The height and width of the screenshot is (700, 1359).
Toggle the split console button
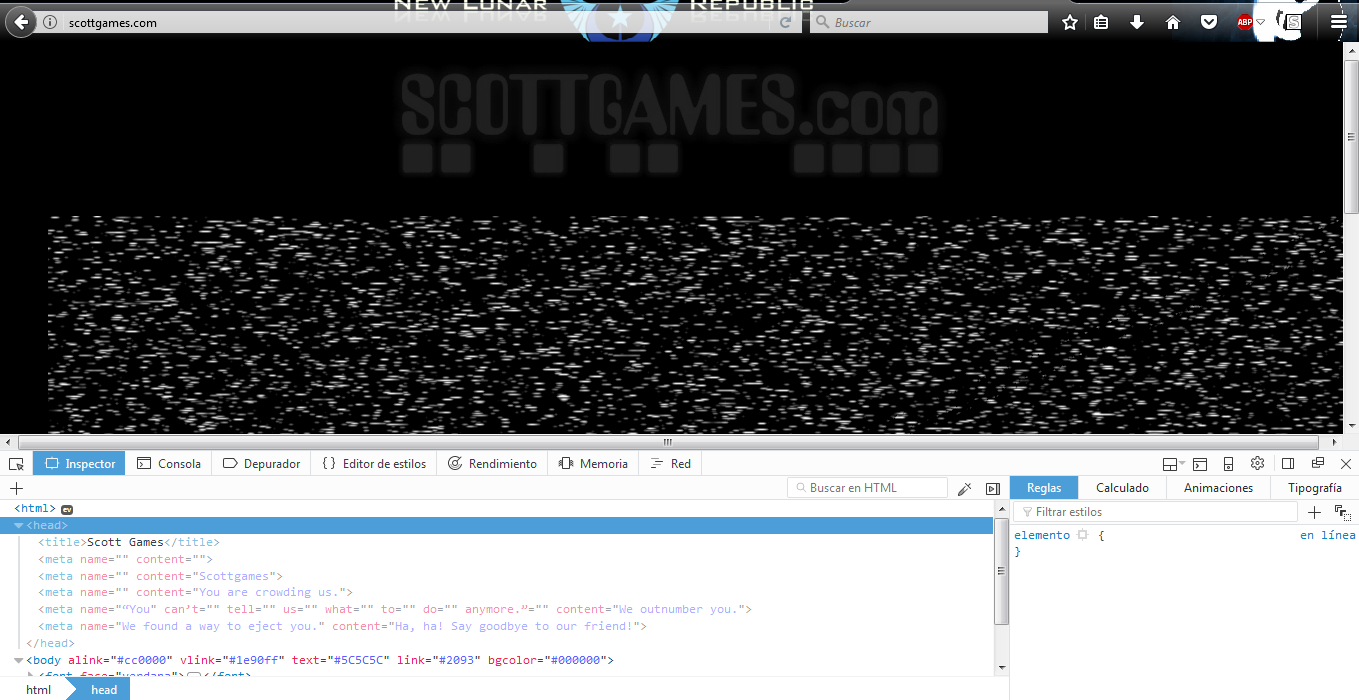[x=1200, y=464]
